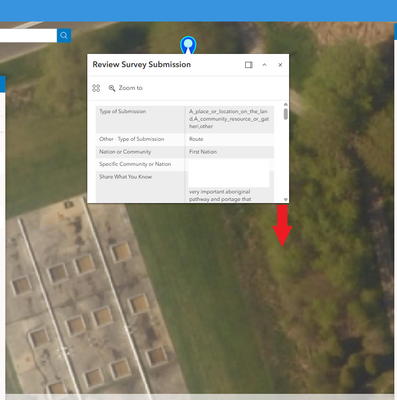Select the 'Type of Submission' field label

(x=122, y=111)
